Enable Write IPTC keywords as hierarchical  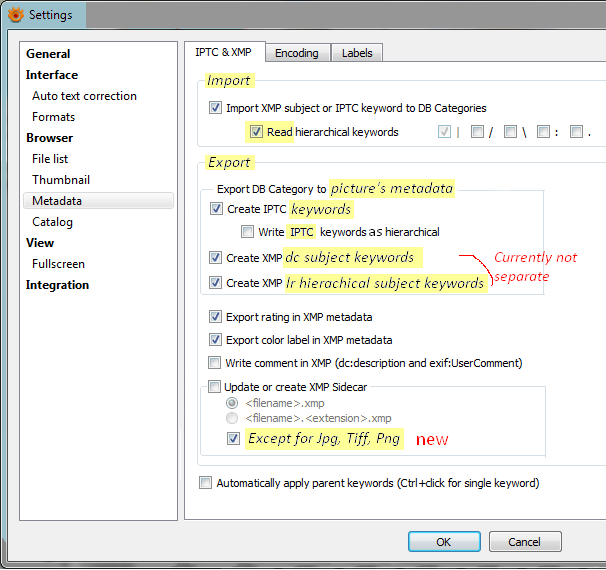[247, 232]
